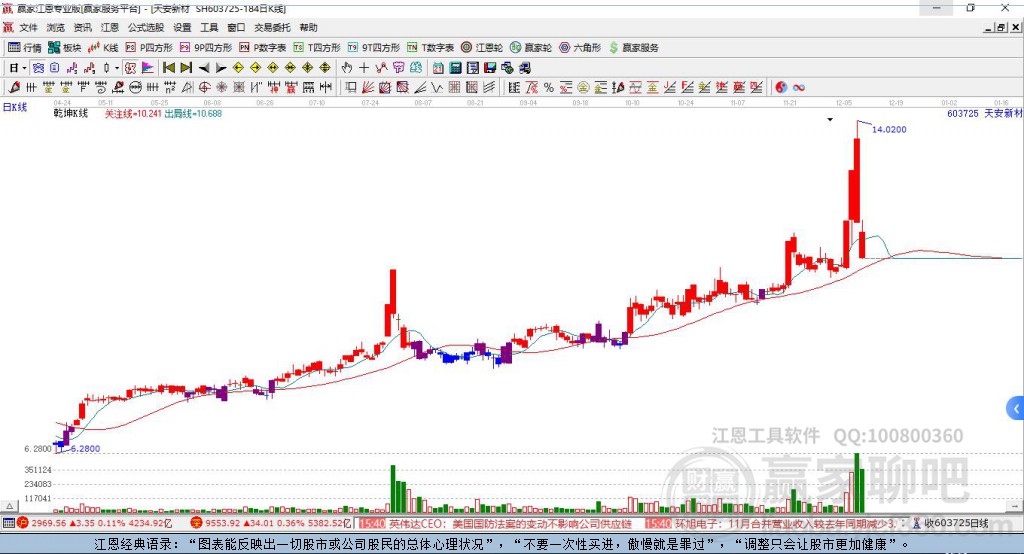
Task: Select the zigzag wave line tool
Action: click(x=437, y=88)
